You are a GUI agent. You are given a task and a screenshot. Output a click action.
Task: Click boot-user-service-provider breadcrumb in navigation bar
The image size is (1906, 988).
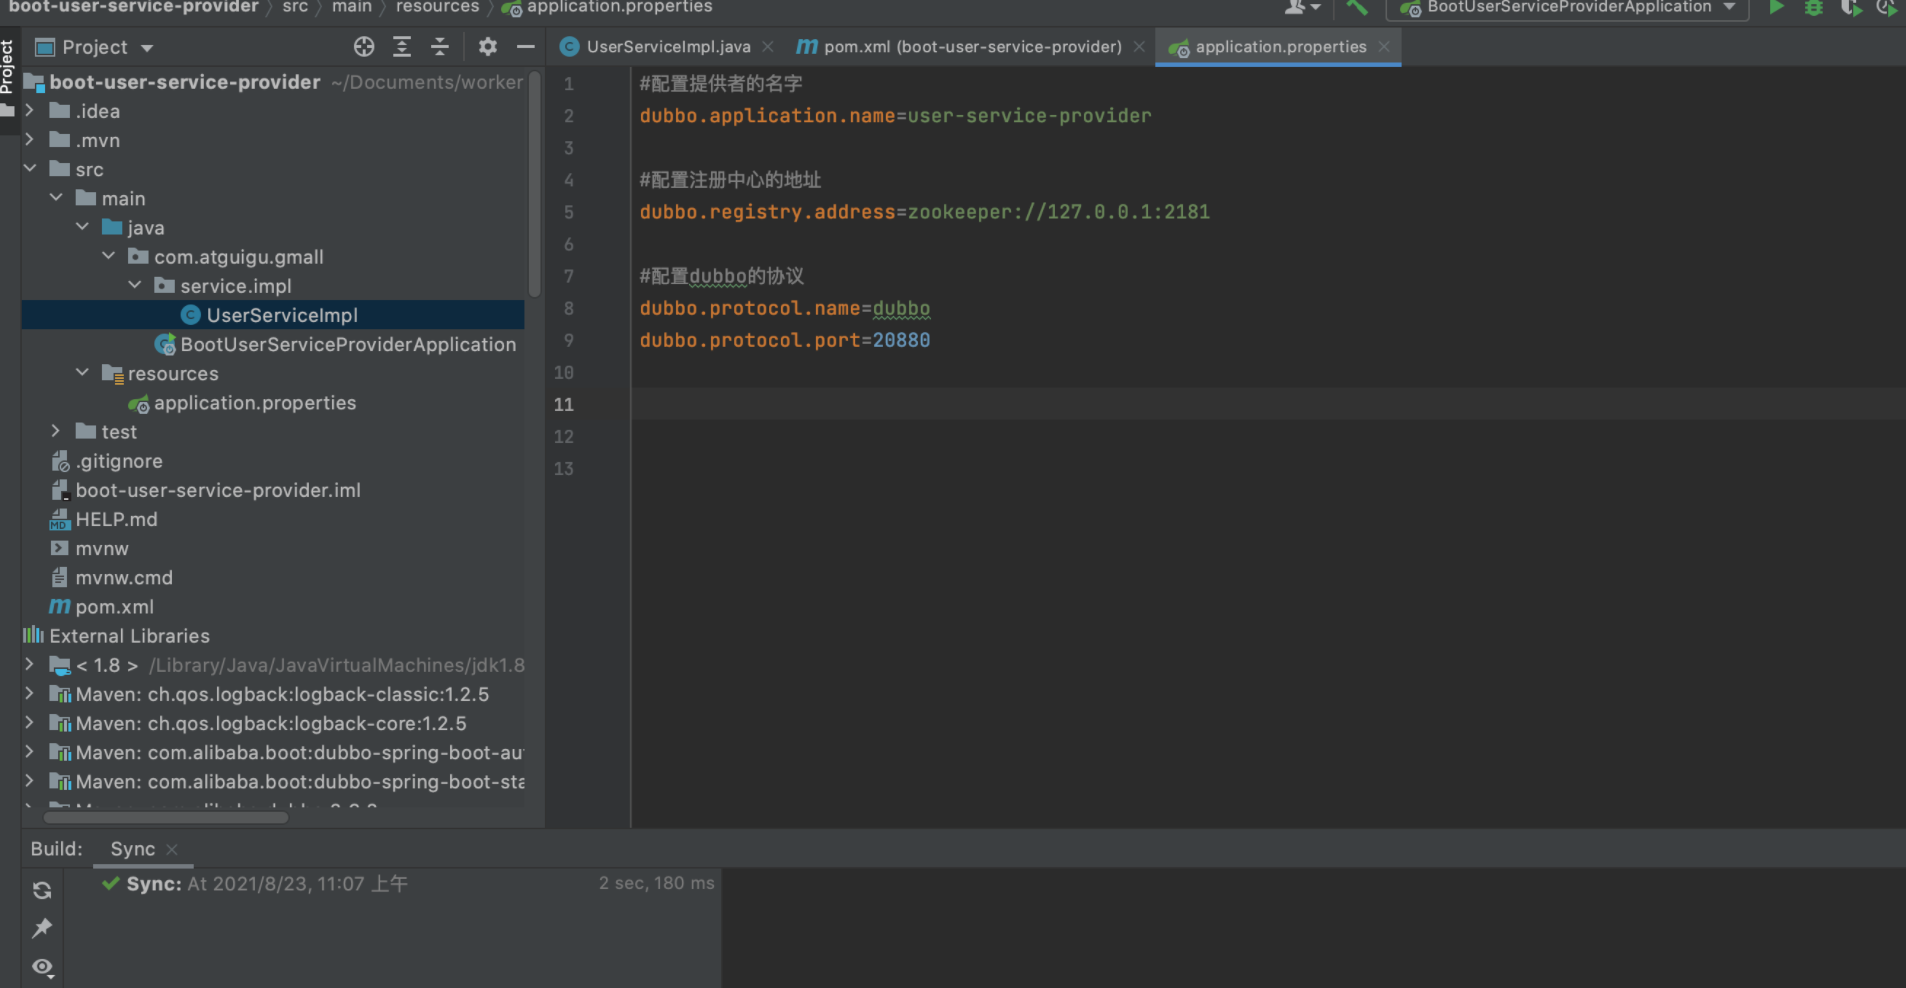[133, 7]
